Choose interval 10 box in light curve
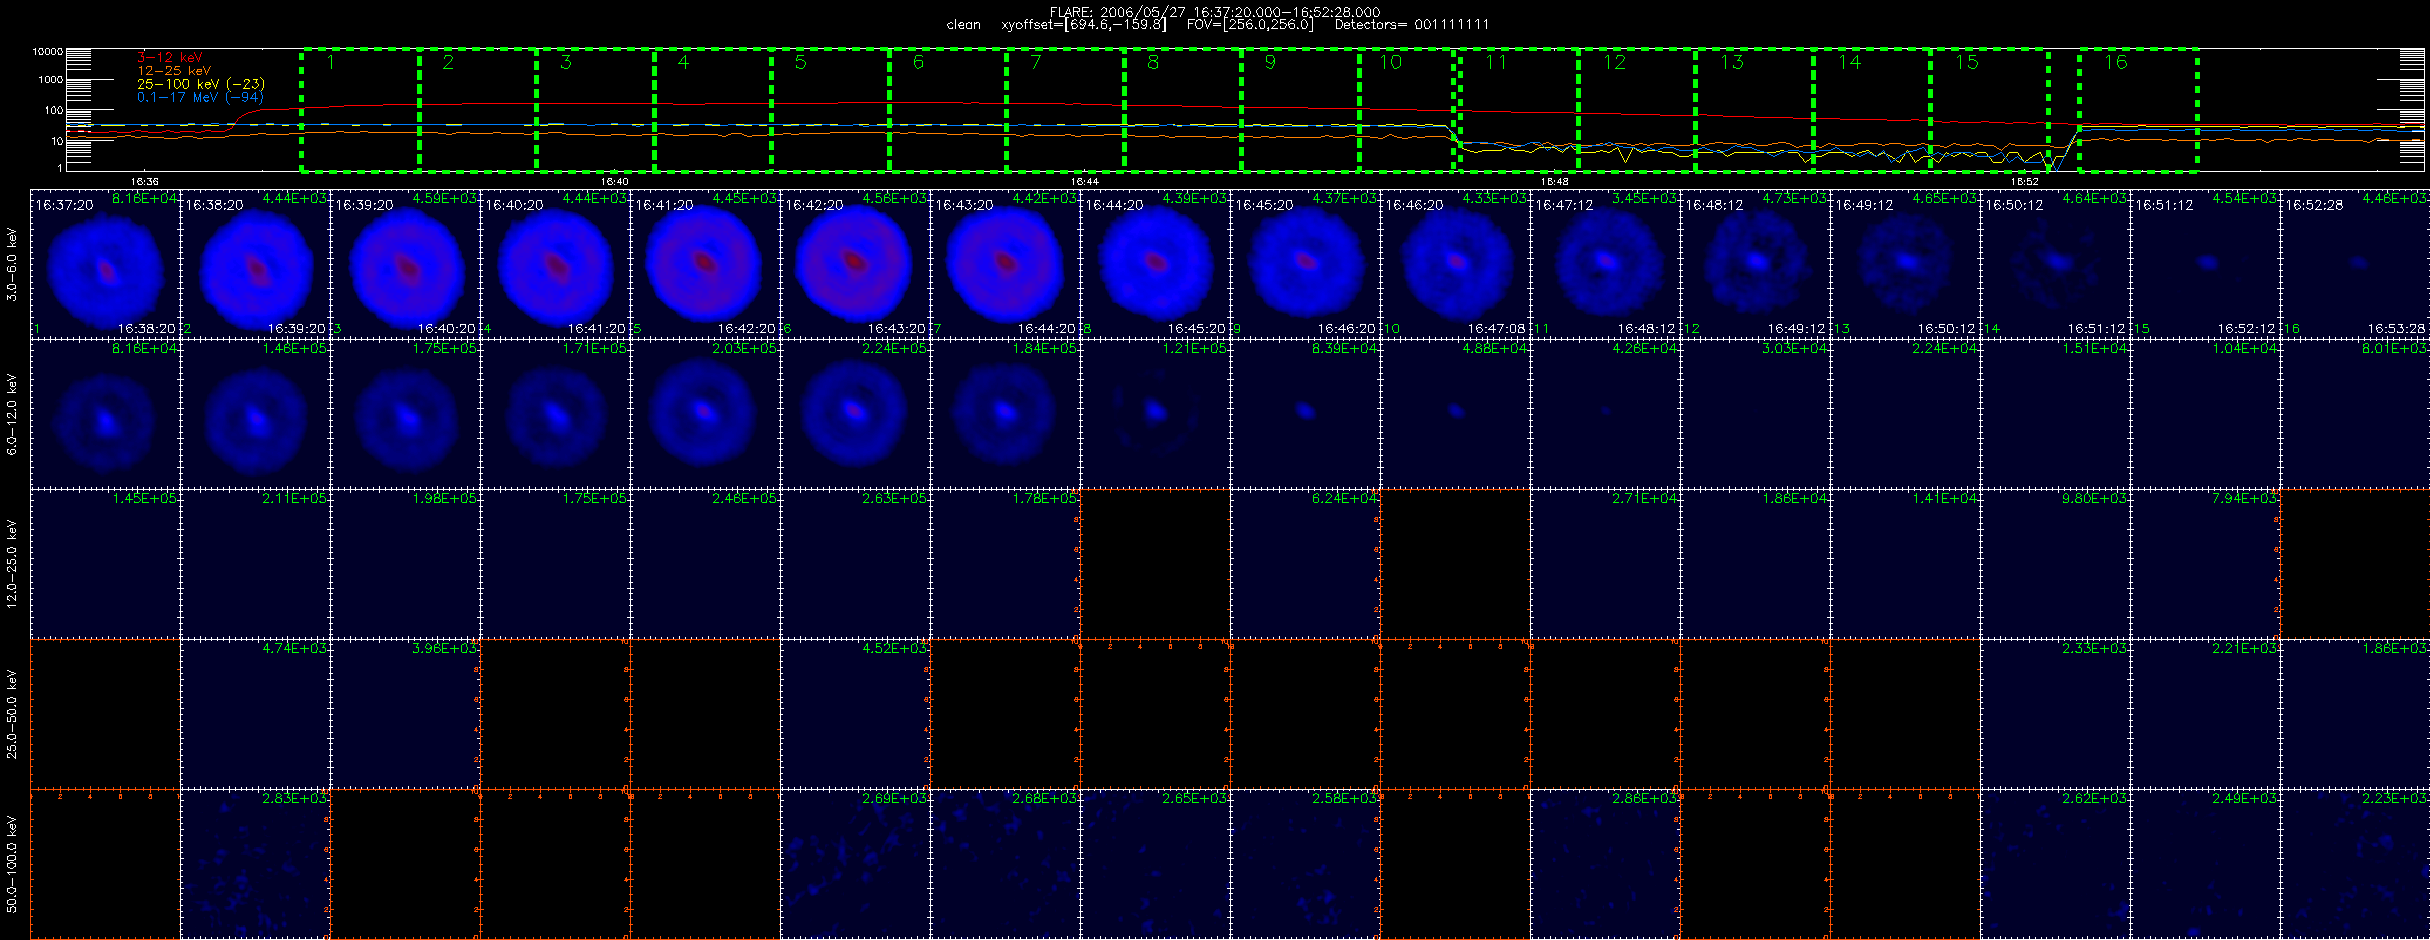 [1407, 109]
